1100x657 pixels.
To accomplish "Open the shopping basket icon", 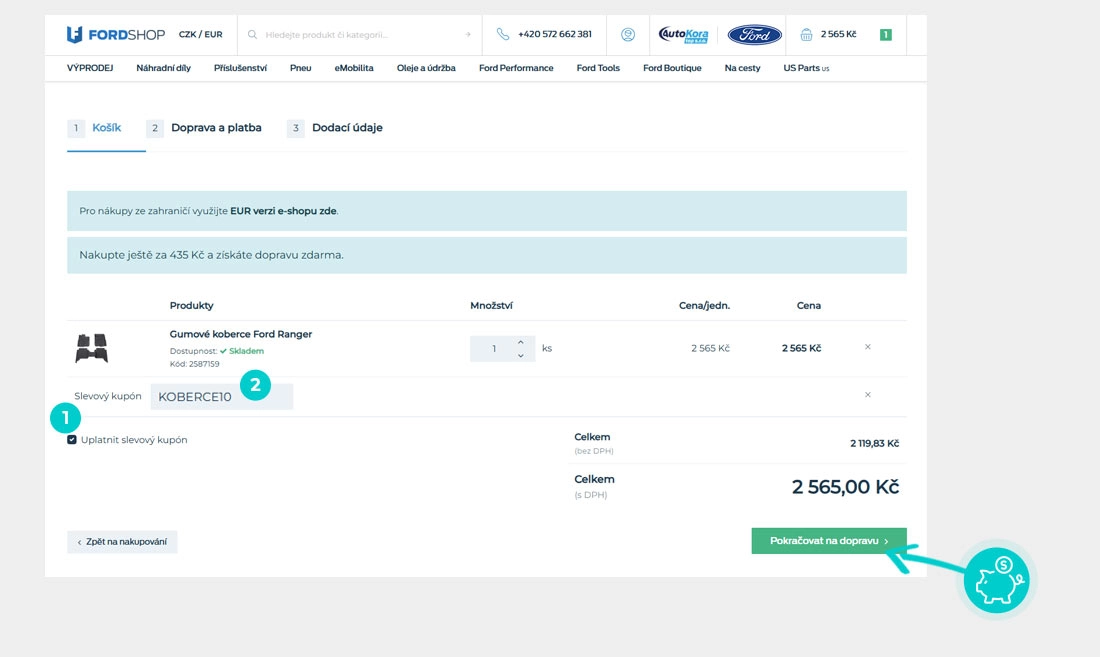I will (807, 34).
